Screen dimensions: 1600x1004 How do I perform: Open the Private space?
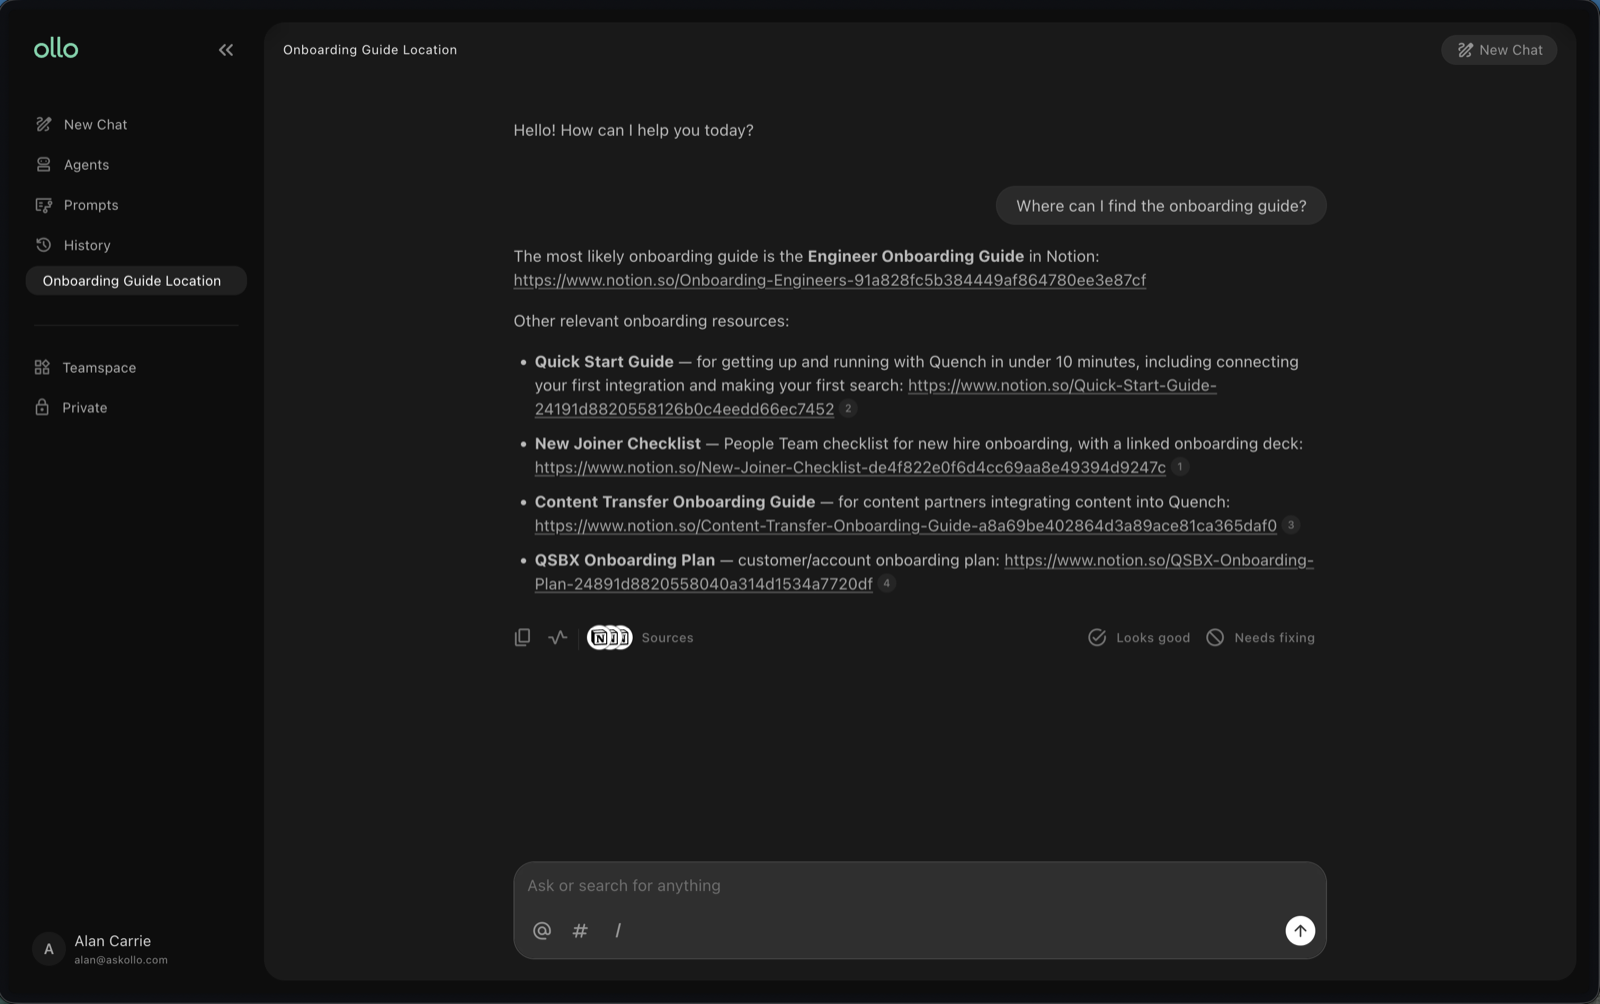tap(70, 407)
